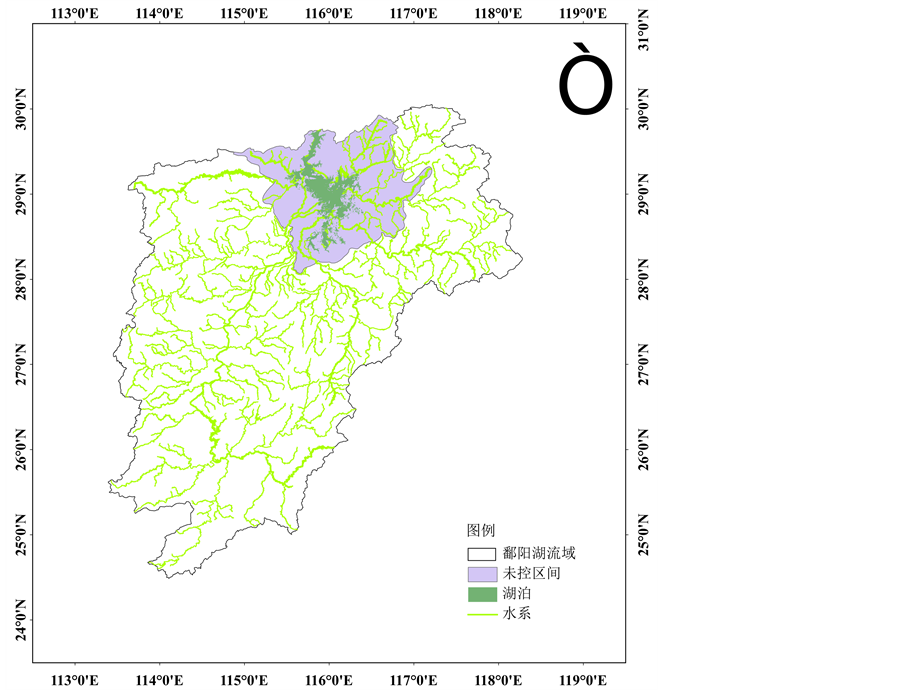
Task: Click the 未控区间 legend label text
Action: point(530,574)
